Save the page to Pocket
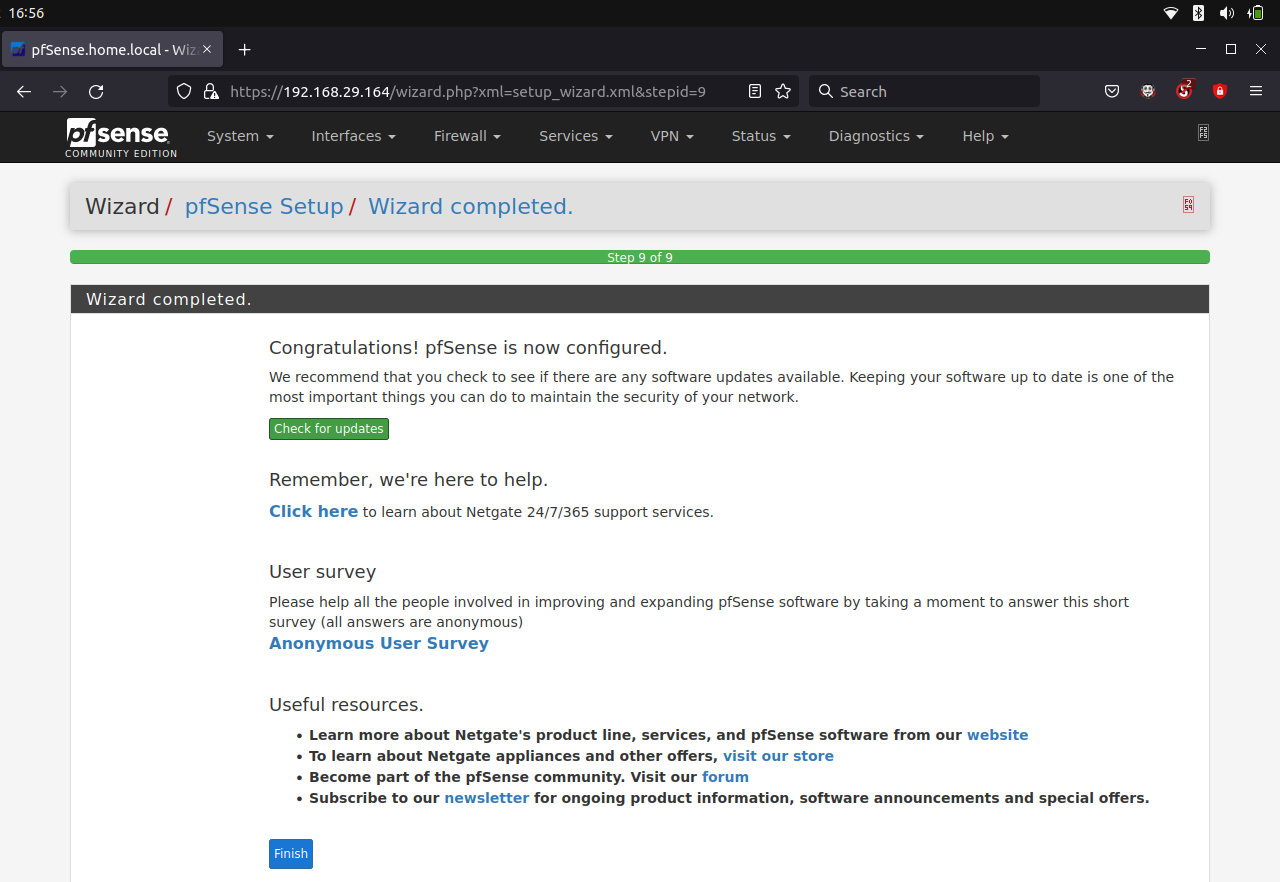1280x882 pixels. pyautogui.click(x=1112, y=91)
